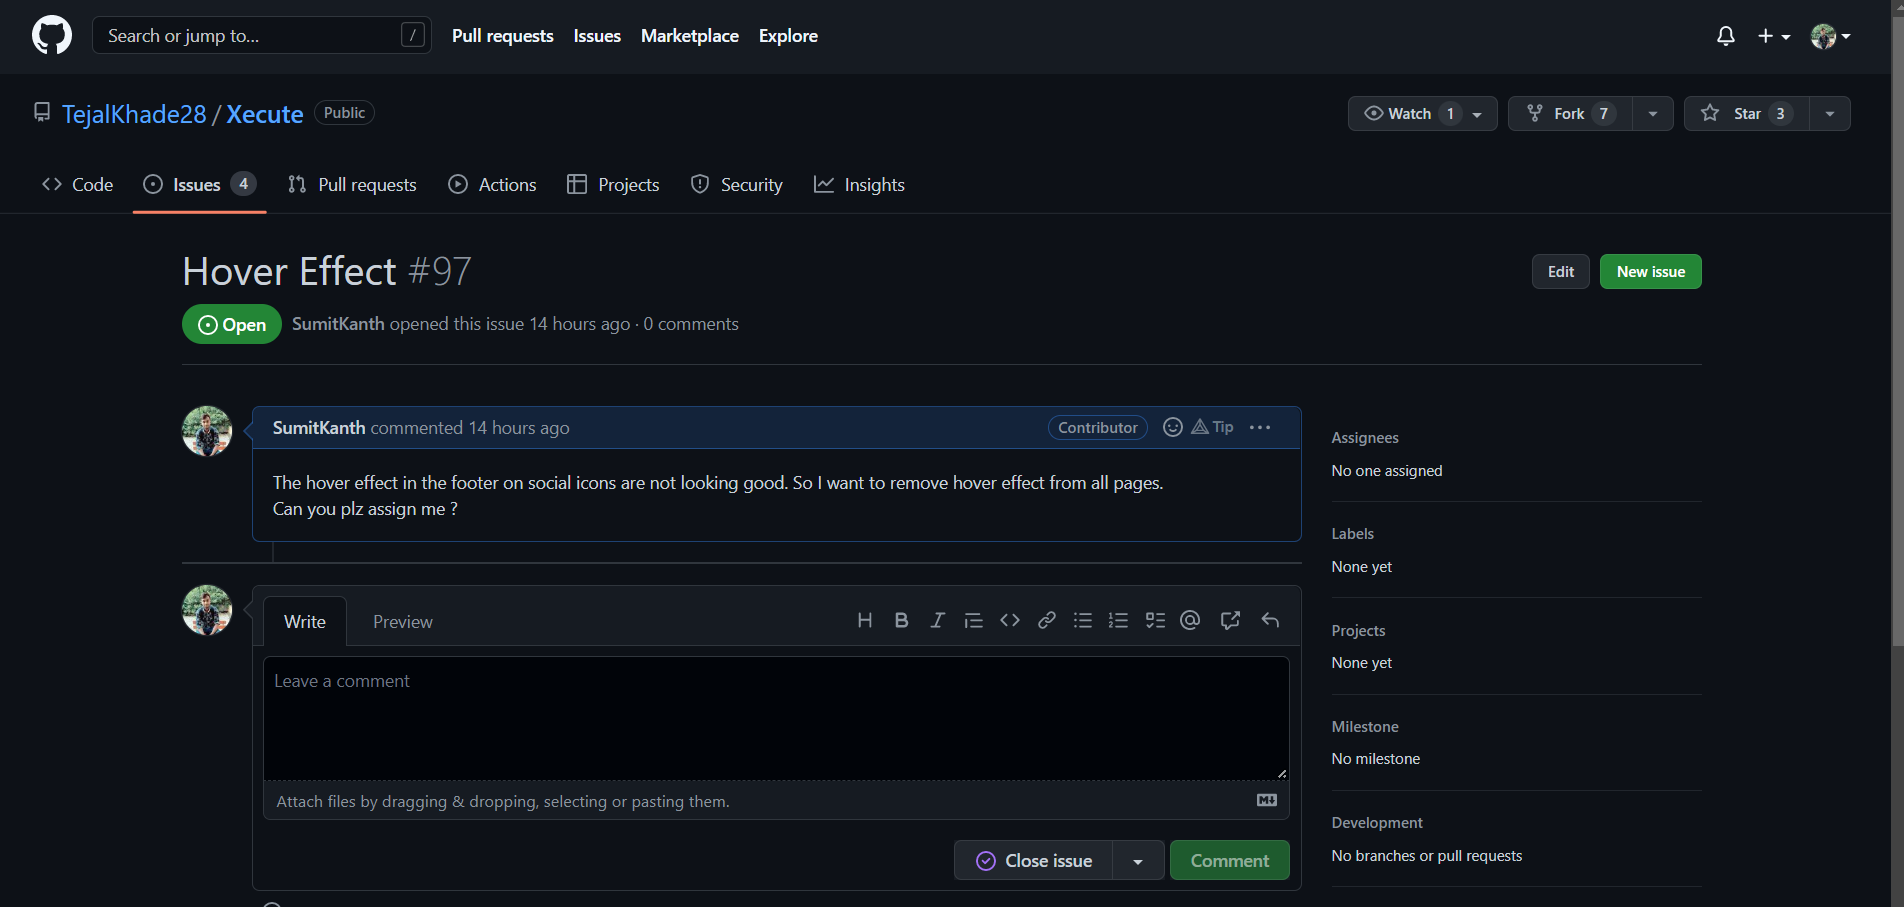Switch to the Projects tab
Image resolution: width=1904 pixels, height=907 pixels.
[613, 184]
